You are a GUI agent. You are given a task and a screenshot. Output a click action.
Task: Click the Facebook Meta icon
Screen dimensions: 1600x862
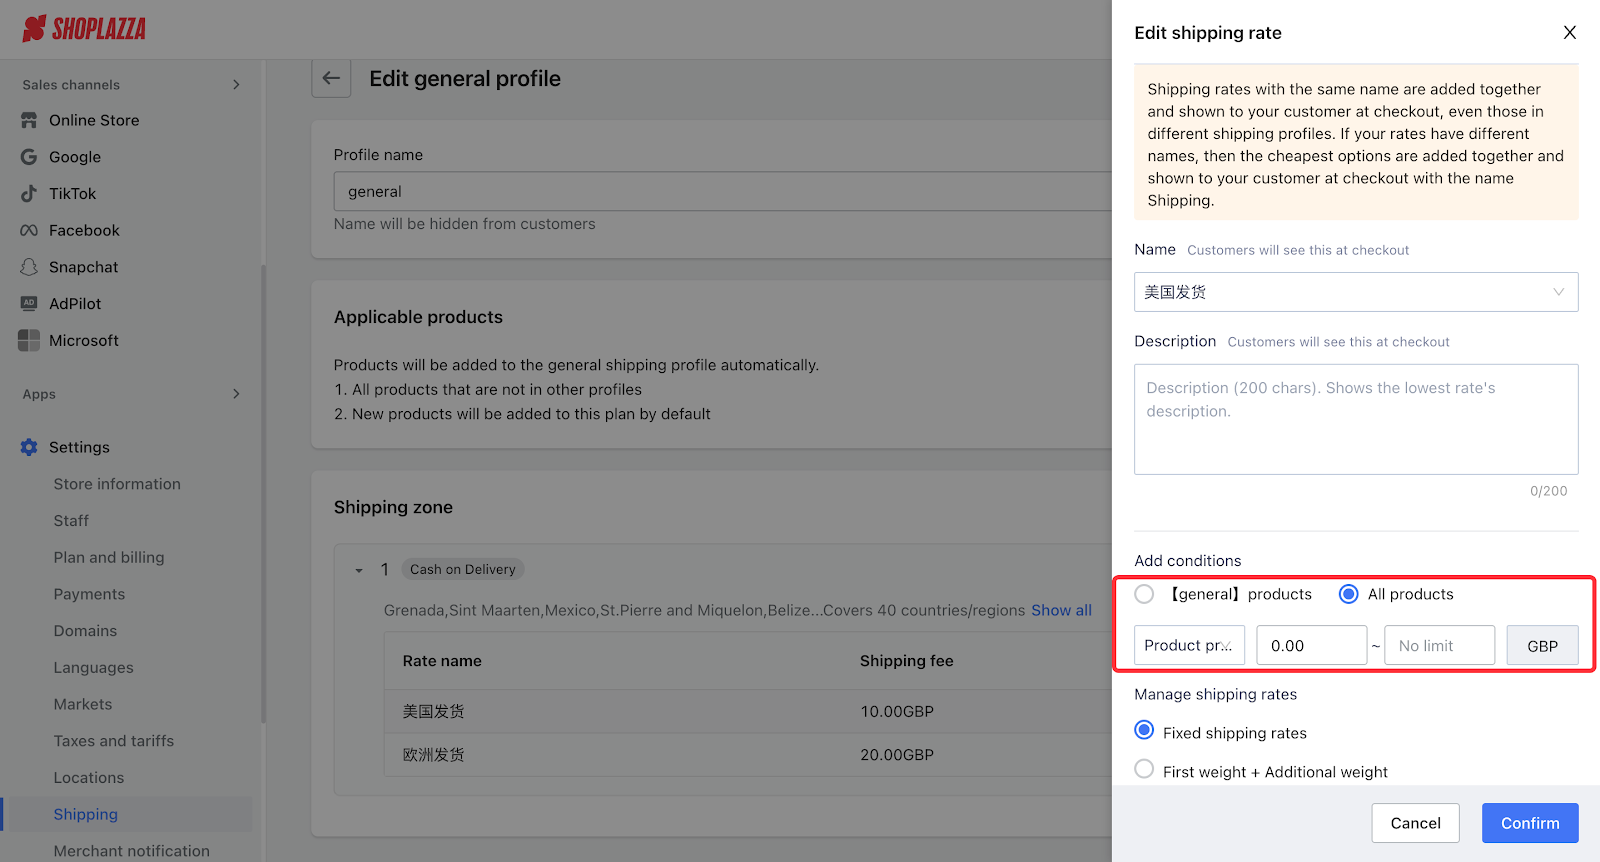click(x=29, y=231)
